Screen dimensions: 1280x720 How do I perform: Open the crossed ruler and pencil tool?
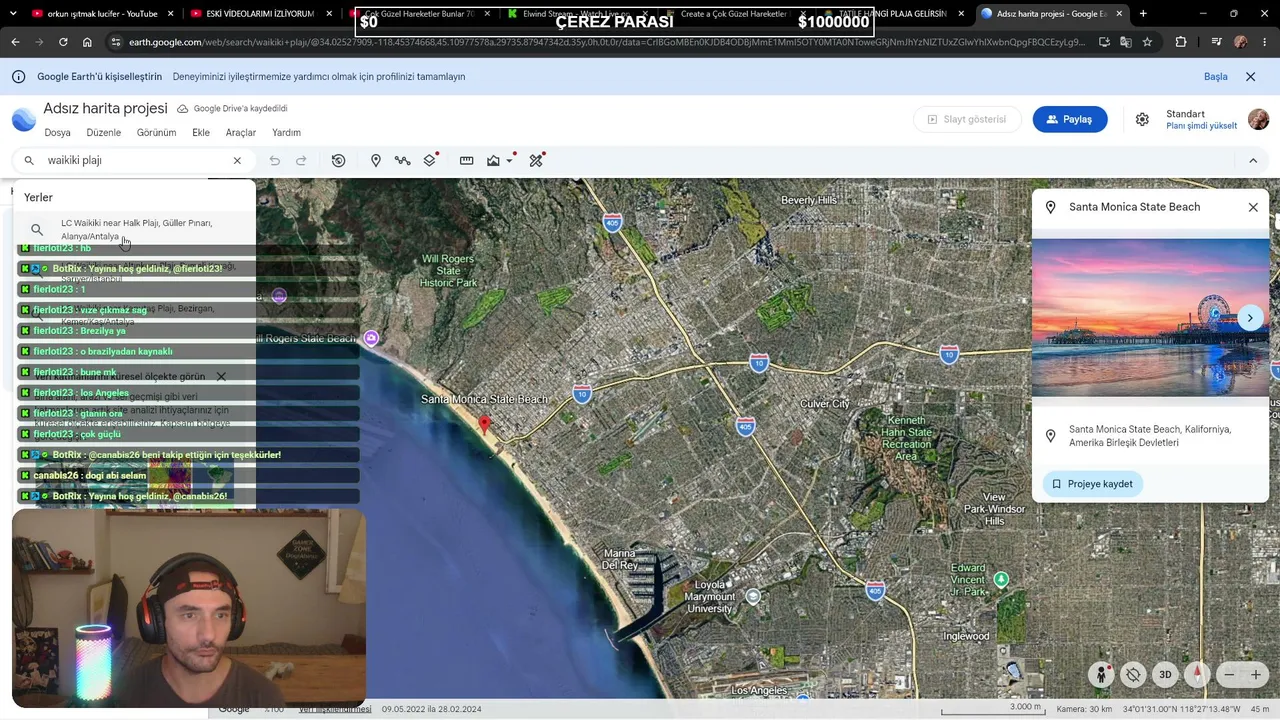[x=536, y=160]
